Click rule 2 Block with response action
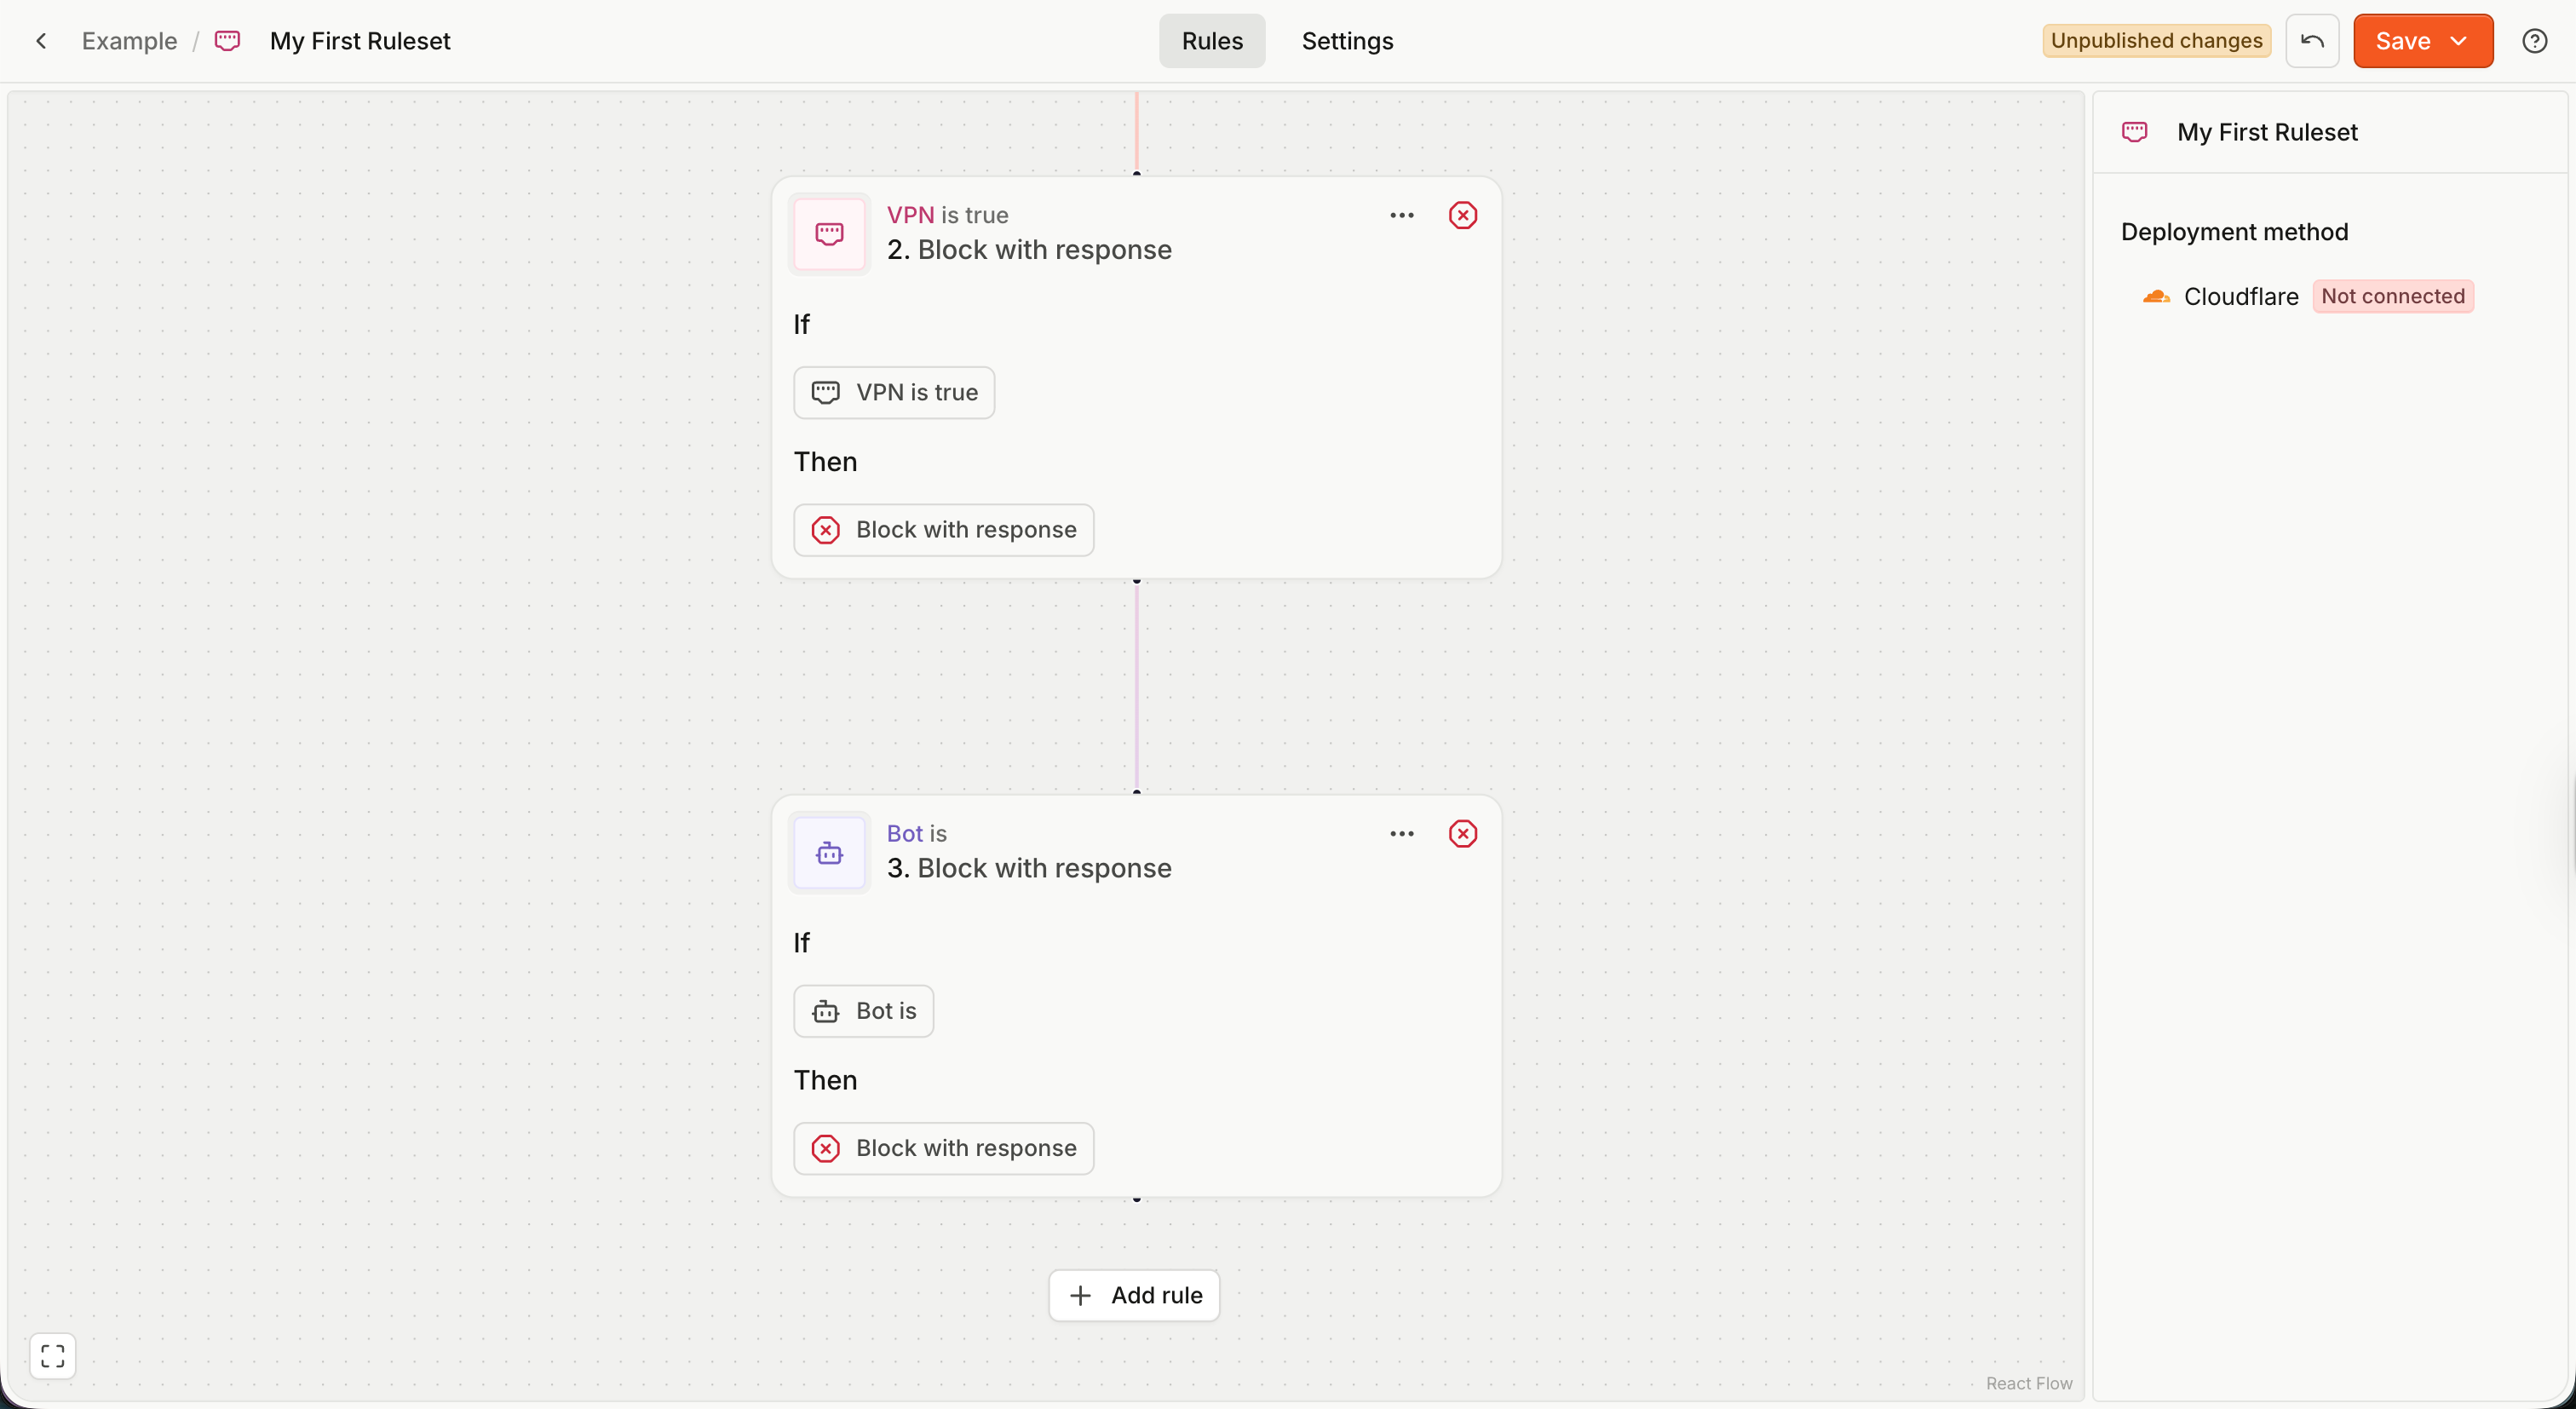 point(943,530)
